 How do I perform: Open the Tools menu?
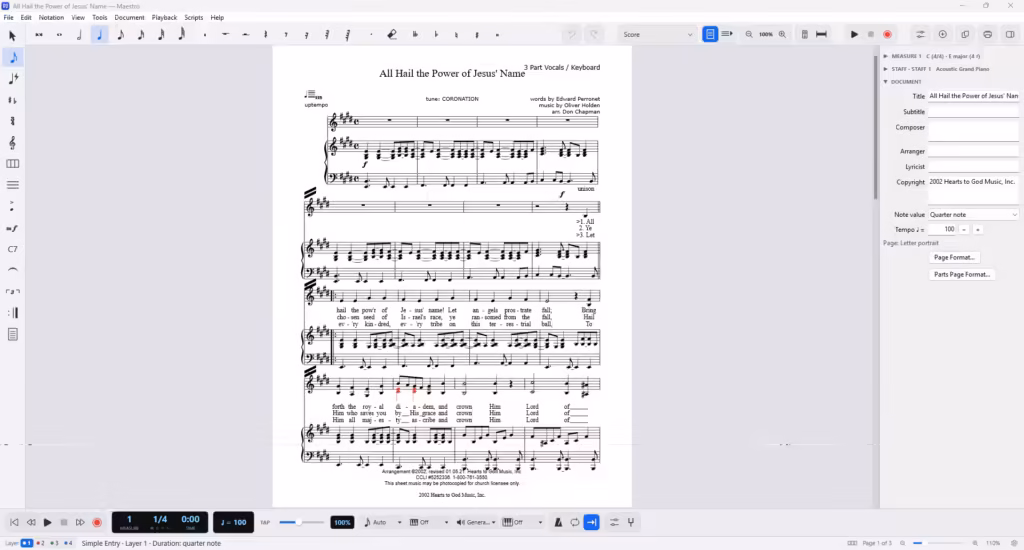(x=99, y=18)
